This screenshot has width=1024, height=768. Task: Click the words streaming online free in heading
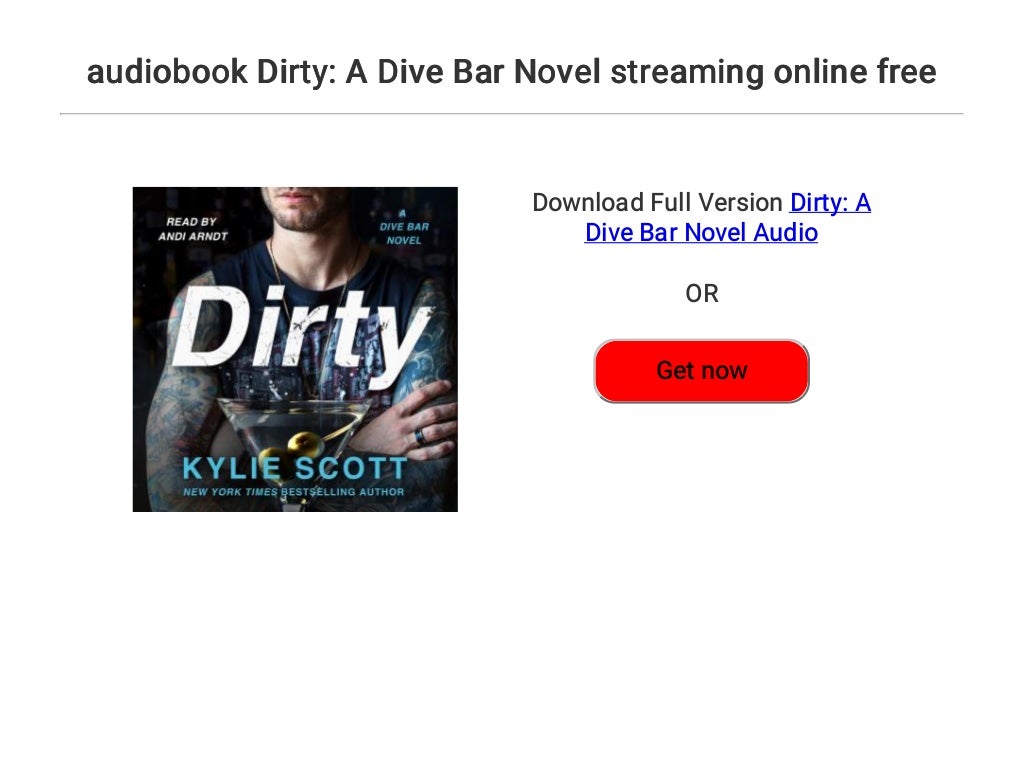[773, 72]
